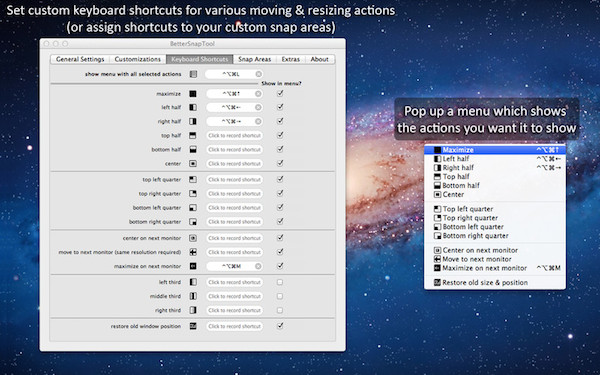Choose Center on next monitor menu item
This screenshot has height=375, width=600.
pos(495,250)
